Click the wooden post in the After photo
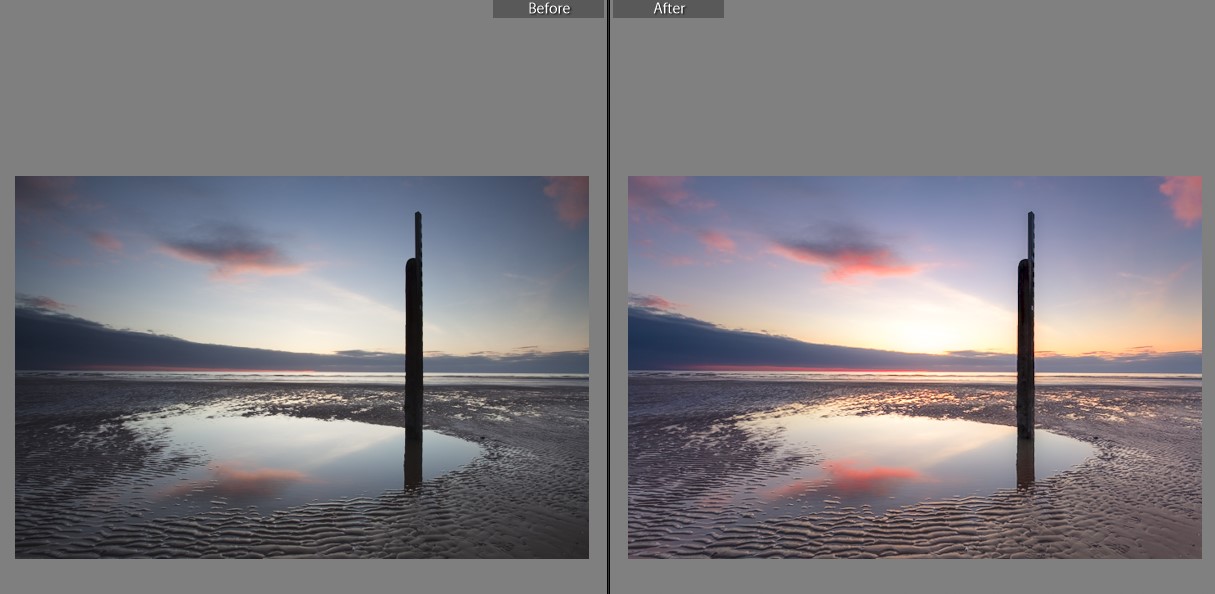The image size is (1215, 594). pyautogui.click(x=1025, y=330)
